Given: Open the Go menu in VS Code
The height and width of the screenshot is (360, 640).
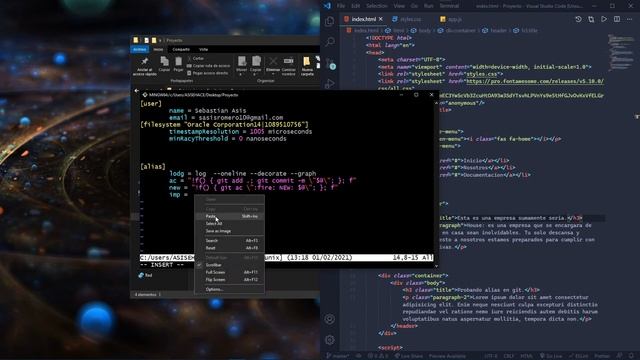Looking at the screenshot, I should (x=414, y=6).
